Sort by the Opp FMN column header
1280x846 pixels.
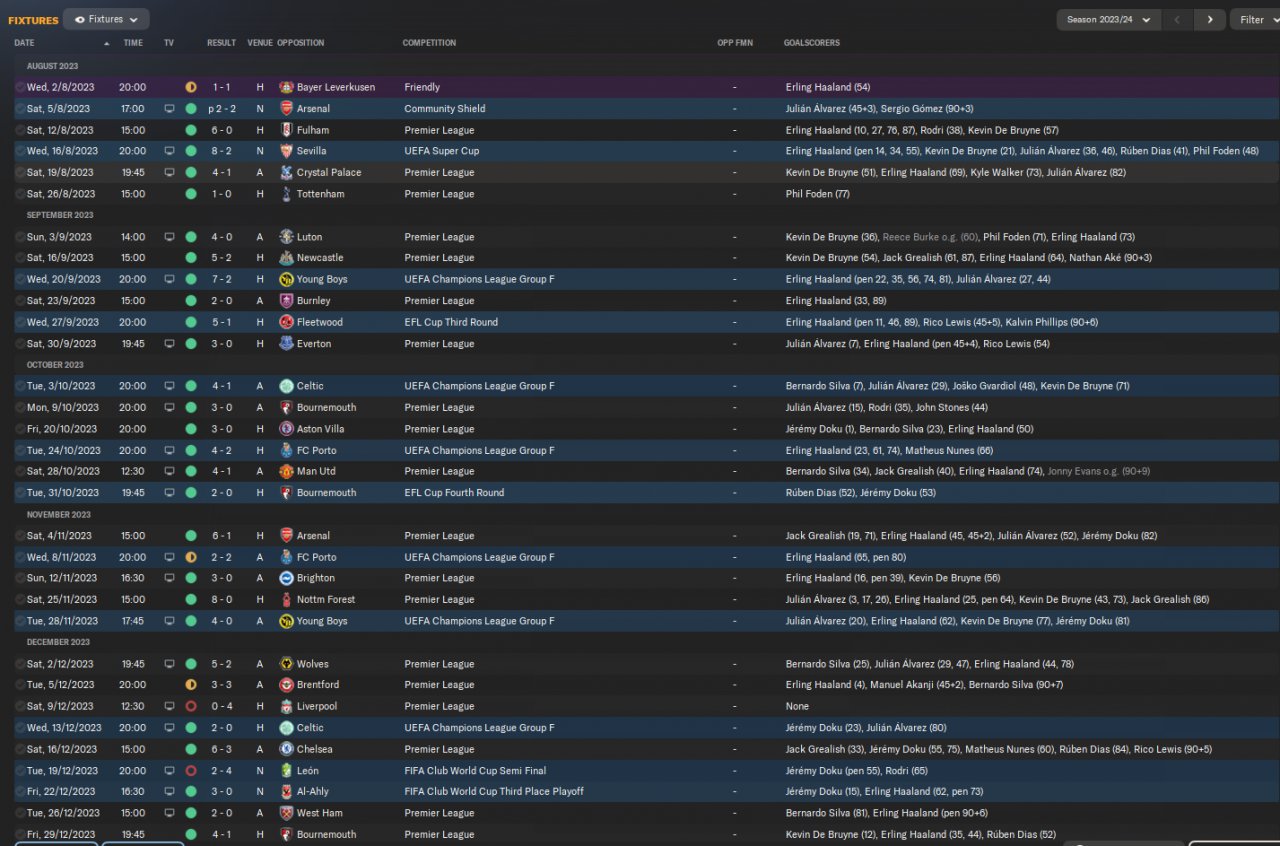pos(735,43)
